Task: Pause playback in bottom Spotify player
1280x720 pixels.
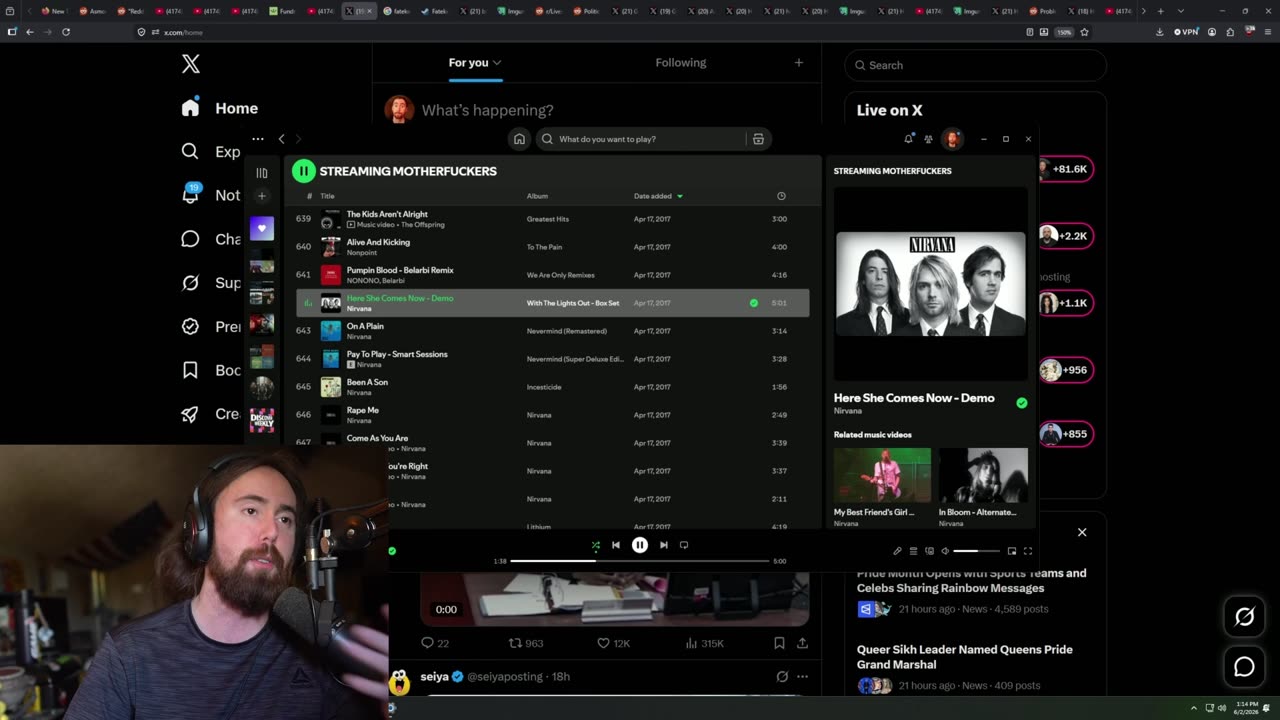Action: (640, 545)
